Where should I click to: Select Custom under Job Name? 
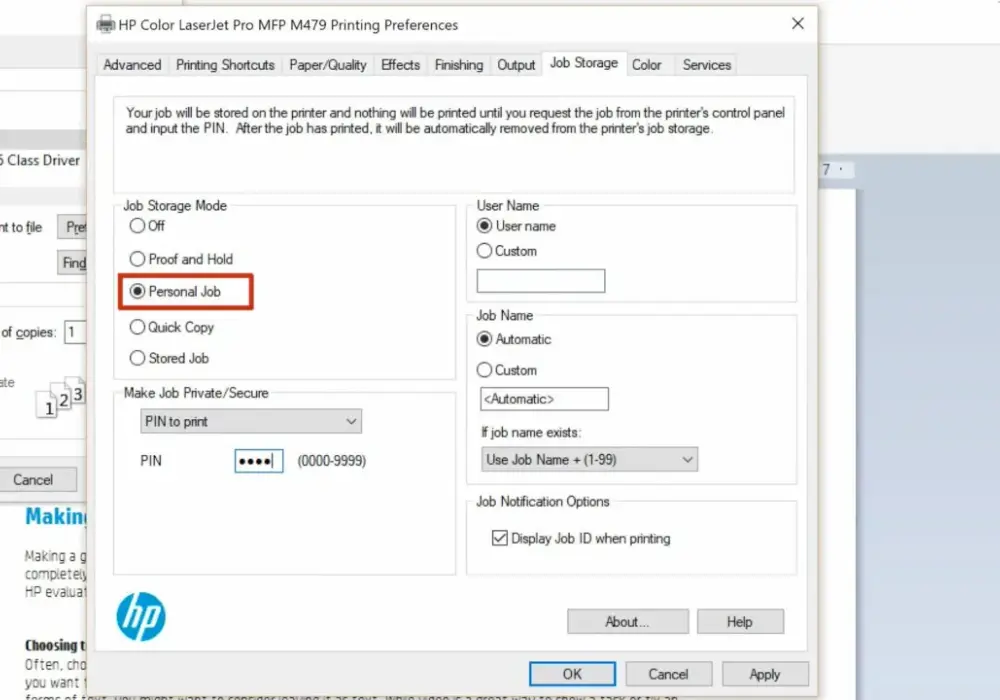click(506, 370)
